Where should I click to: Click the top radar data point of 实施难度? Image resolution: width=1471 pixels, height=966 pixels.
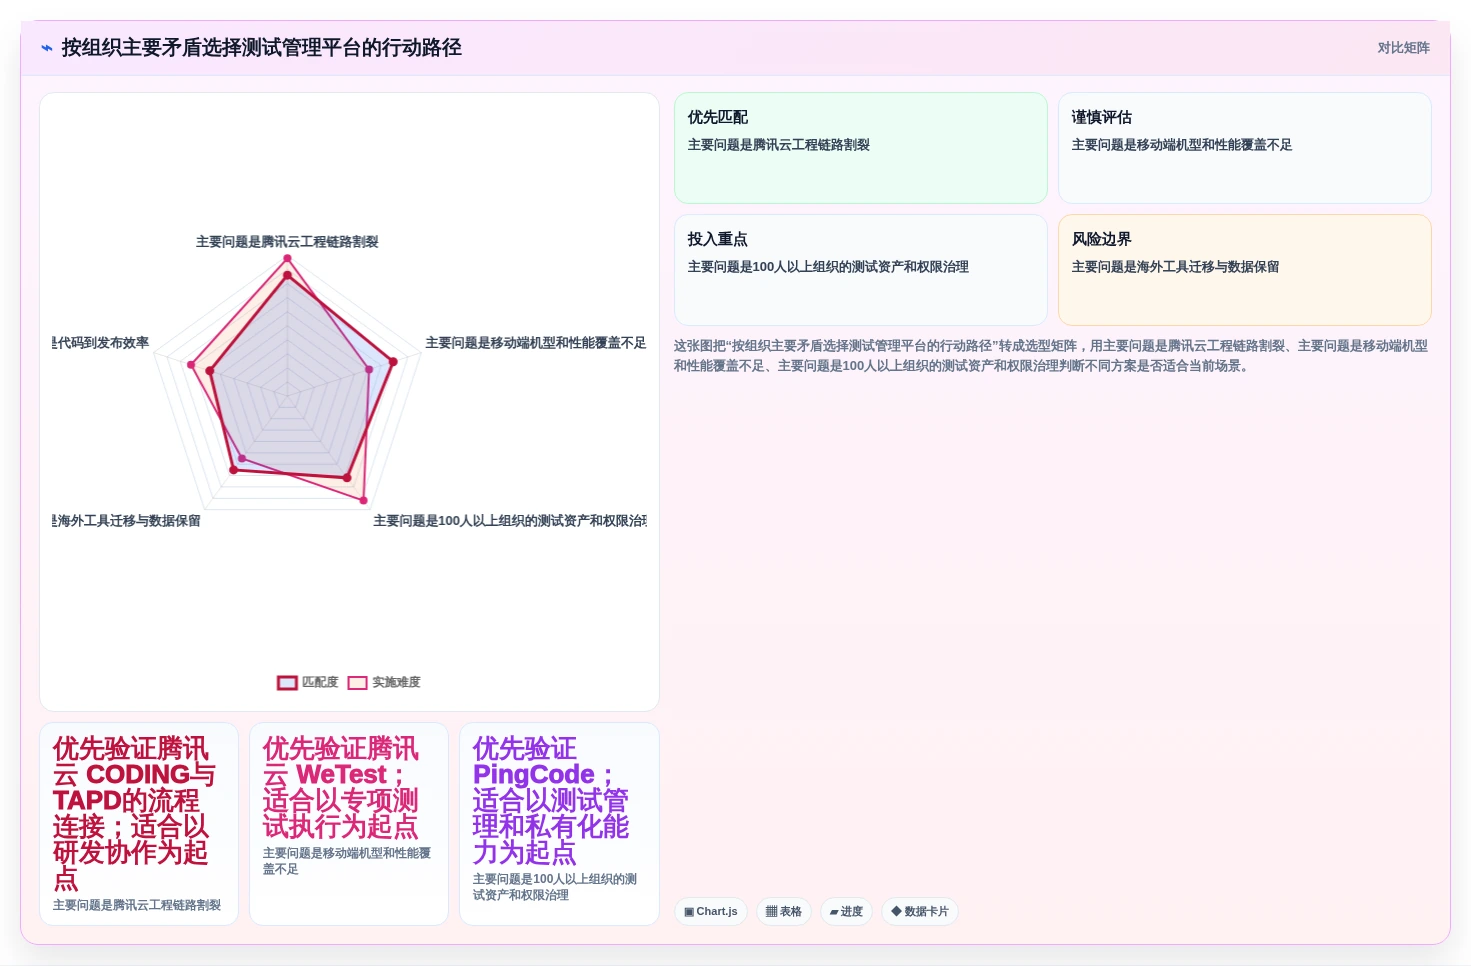click(287, 259)
